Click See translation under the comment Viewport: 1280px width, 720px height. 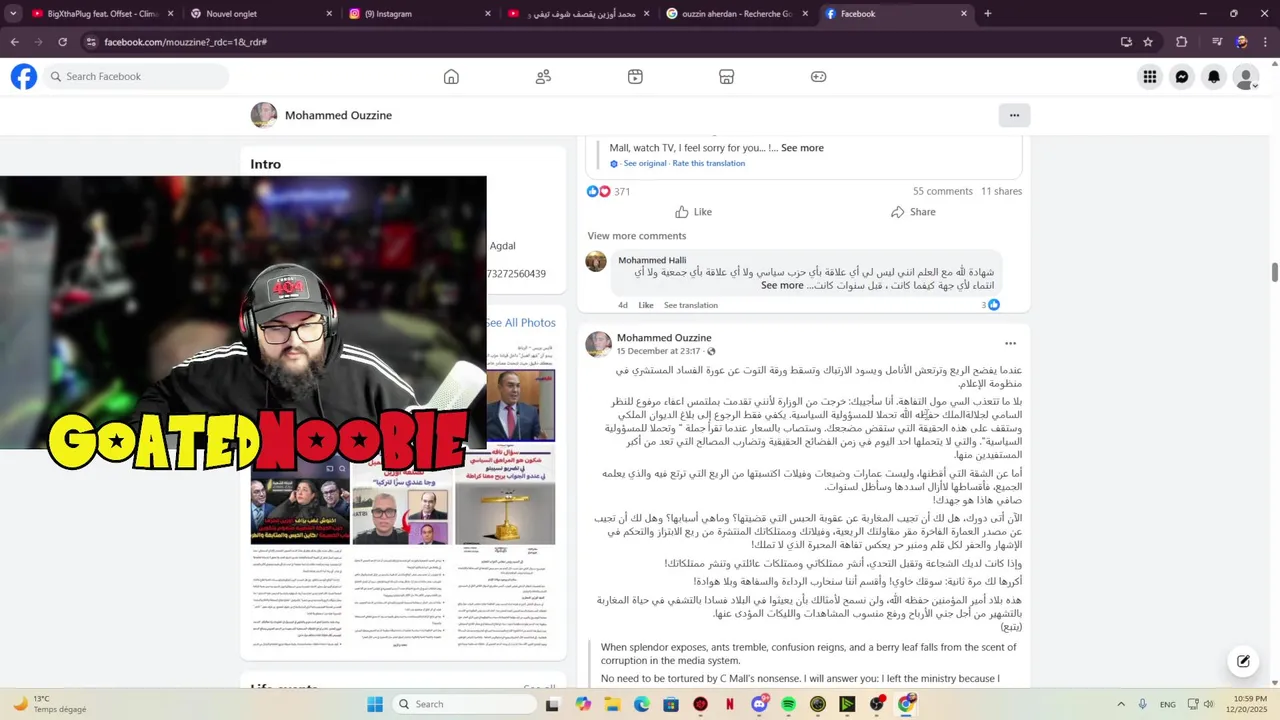click(691, 305)
